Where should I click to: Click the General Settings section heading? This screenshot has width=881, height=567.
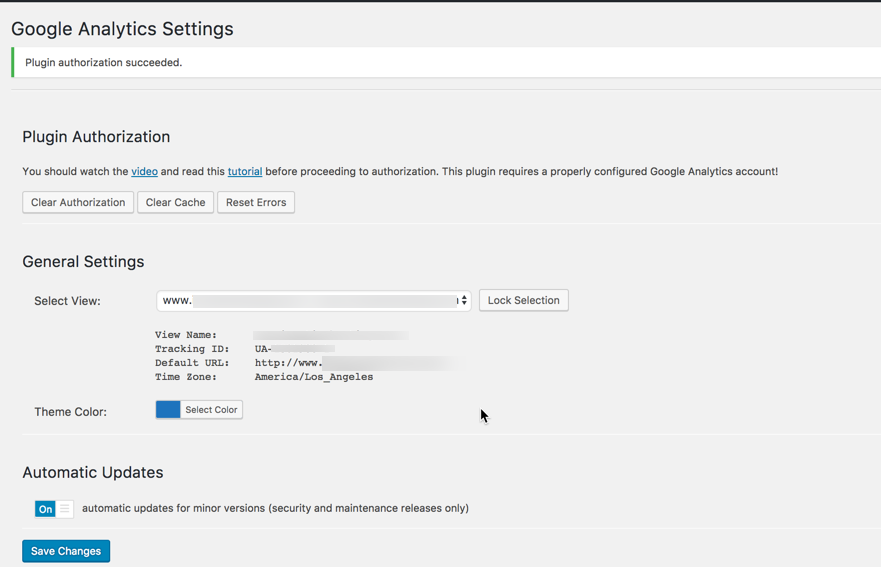[83, 262]
